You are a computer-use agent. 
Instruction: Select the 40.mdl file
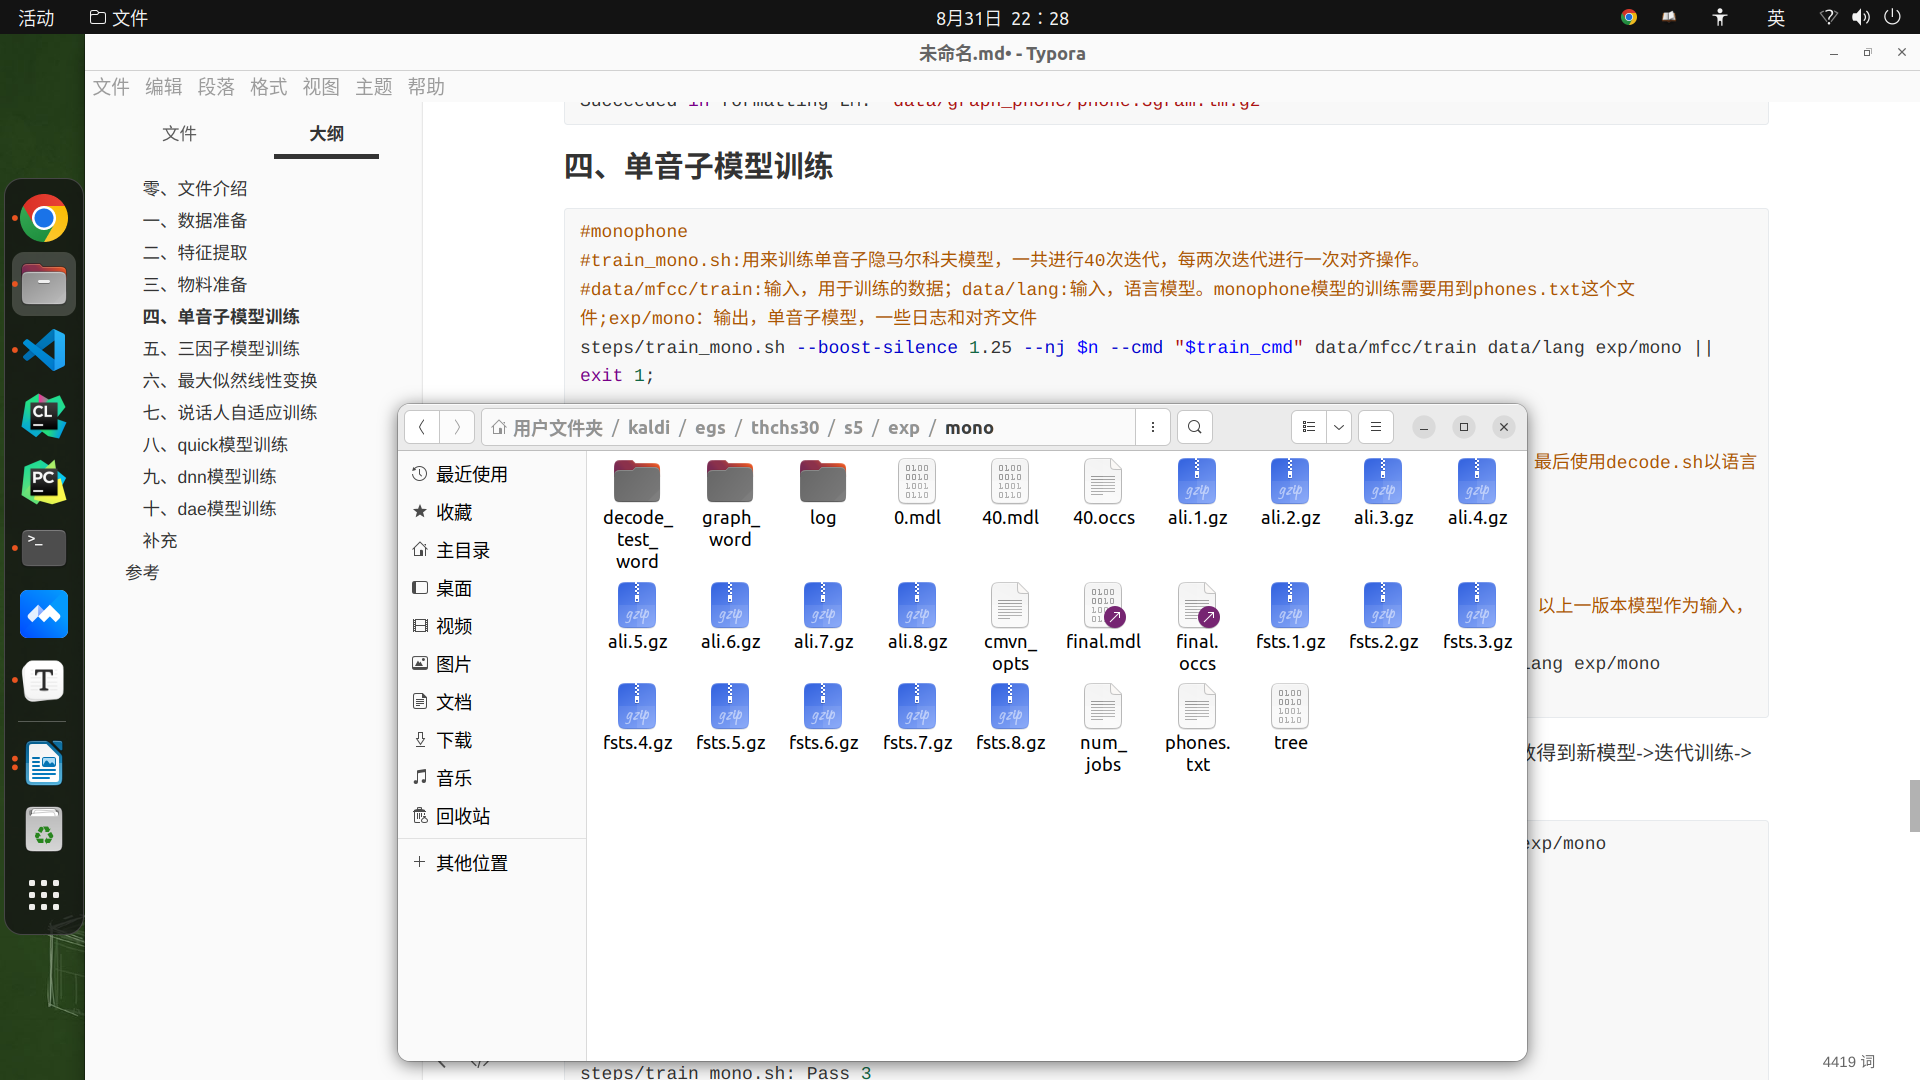coord(1010,493)
